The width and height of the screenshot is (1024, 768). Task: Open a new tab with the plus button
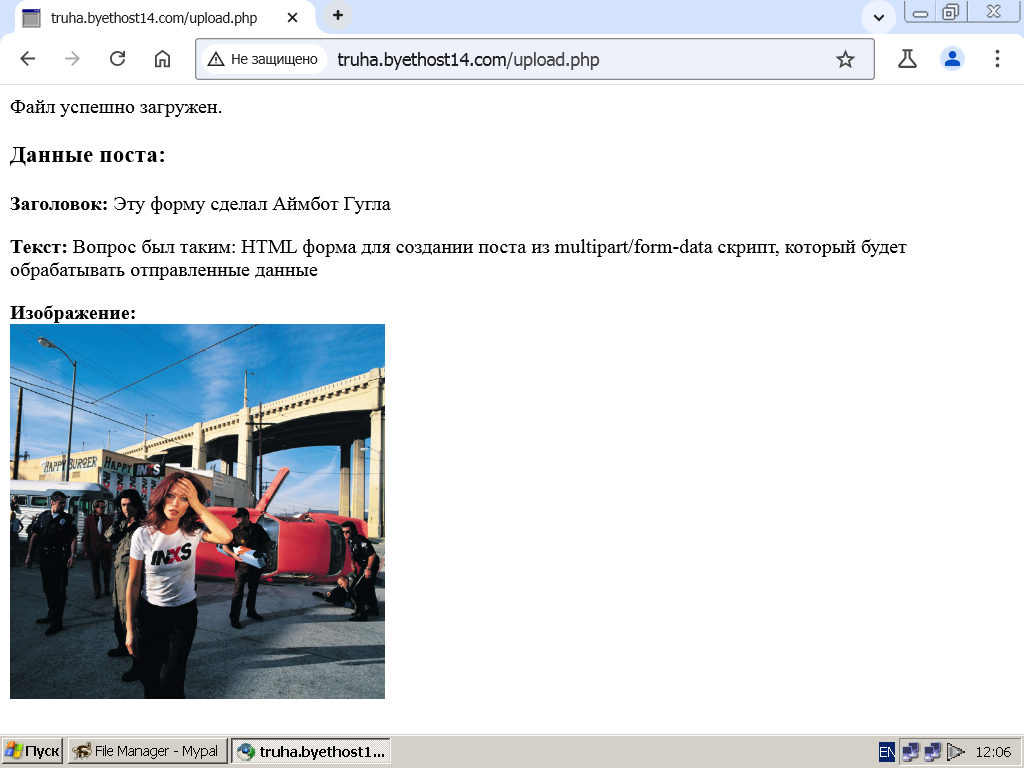point(338,16)
